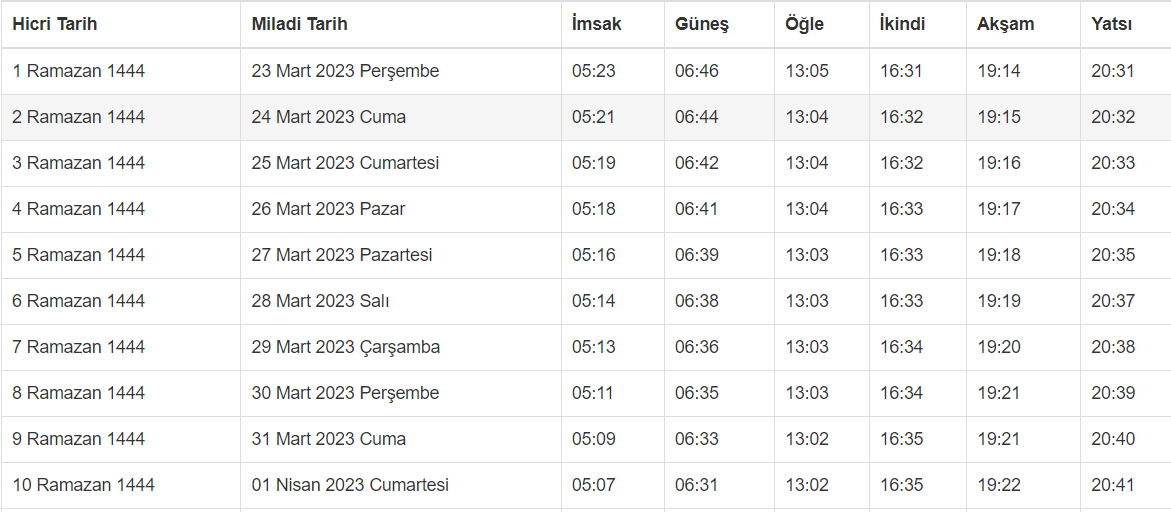The width and height of the screenshot is (1171, 512).
Task: Click the 24 Mart 2023 Cuma cell
Action: click(329, 117)
